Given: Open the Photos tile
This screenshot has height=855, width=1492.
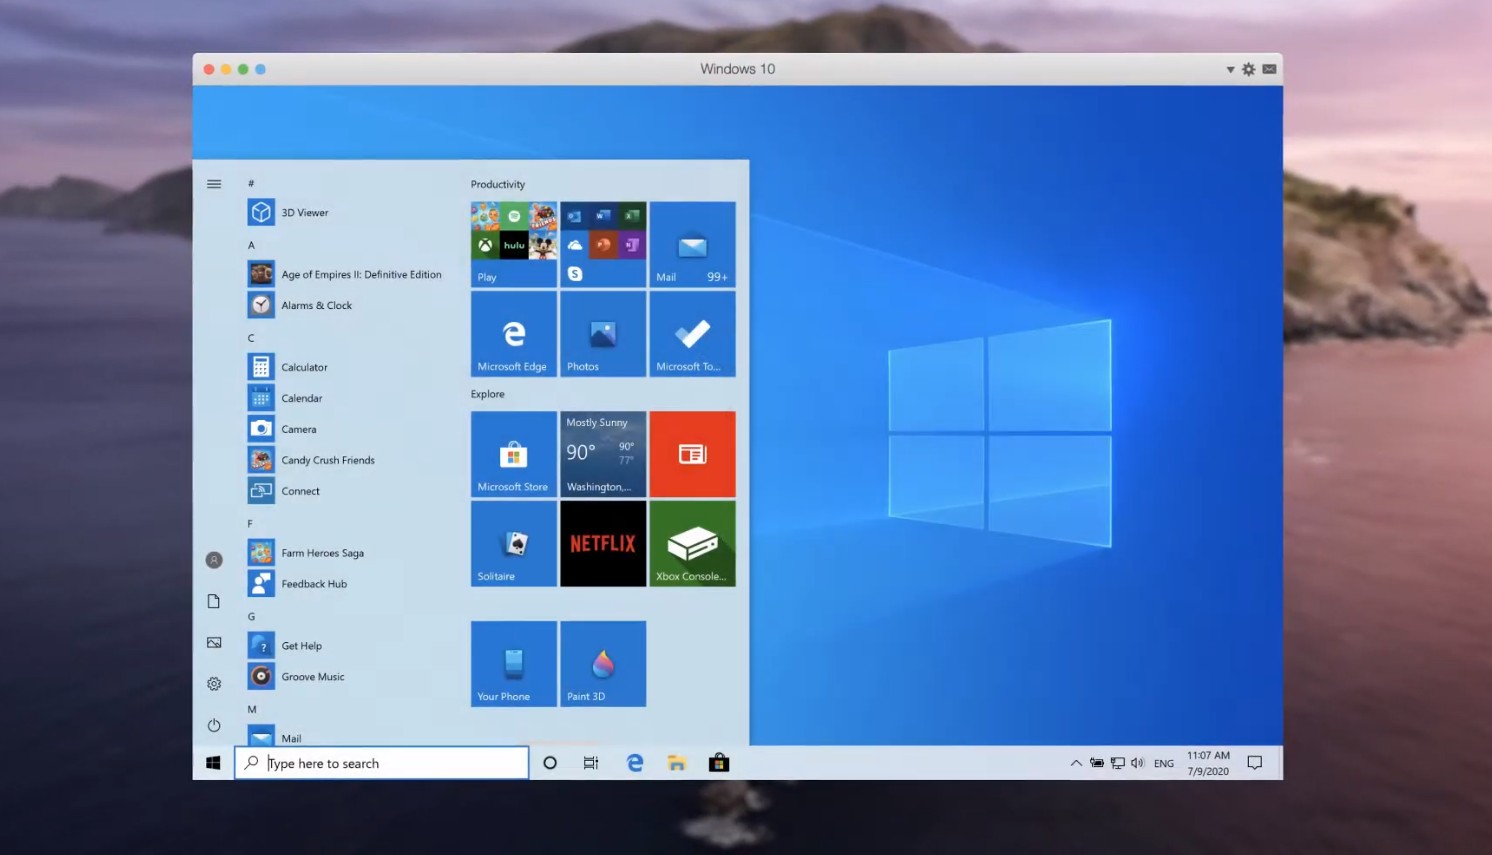Looking at the screenshot, I should pyautogui.click(x=602, y=334).
